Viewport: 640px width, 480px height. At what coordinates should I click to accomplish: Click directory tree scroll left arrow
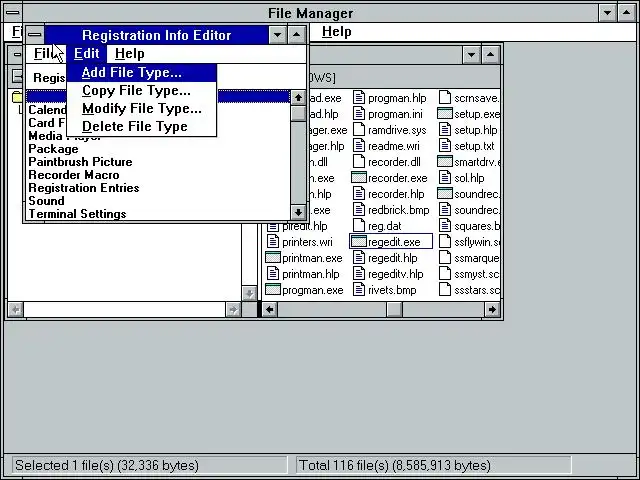coord(16,310)
